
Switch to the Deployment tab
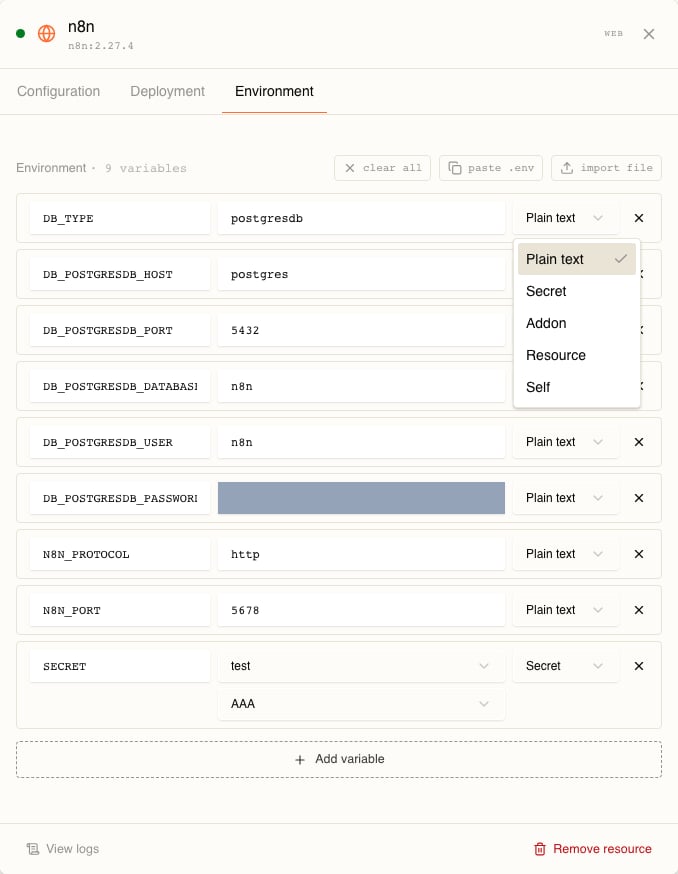pyautogui.click(x=167, y=91)
